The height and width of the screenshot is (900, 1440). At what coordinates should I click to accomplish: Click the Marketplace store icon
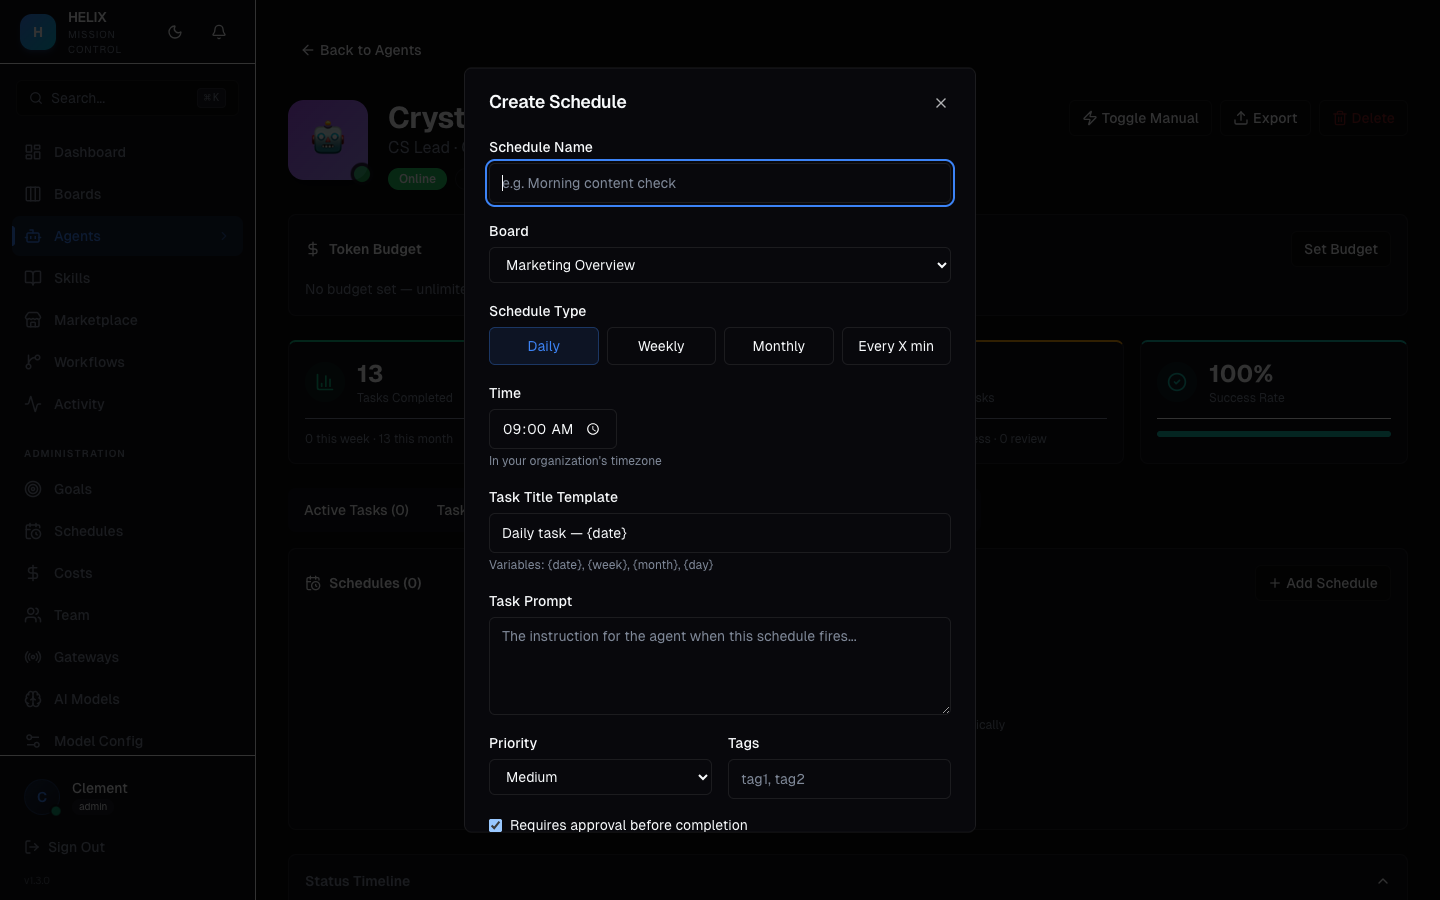click(x=33, y=320)
